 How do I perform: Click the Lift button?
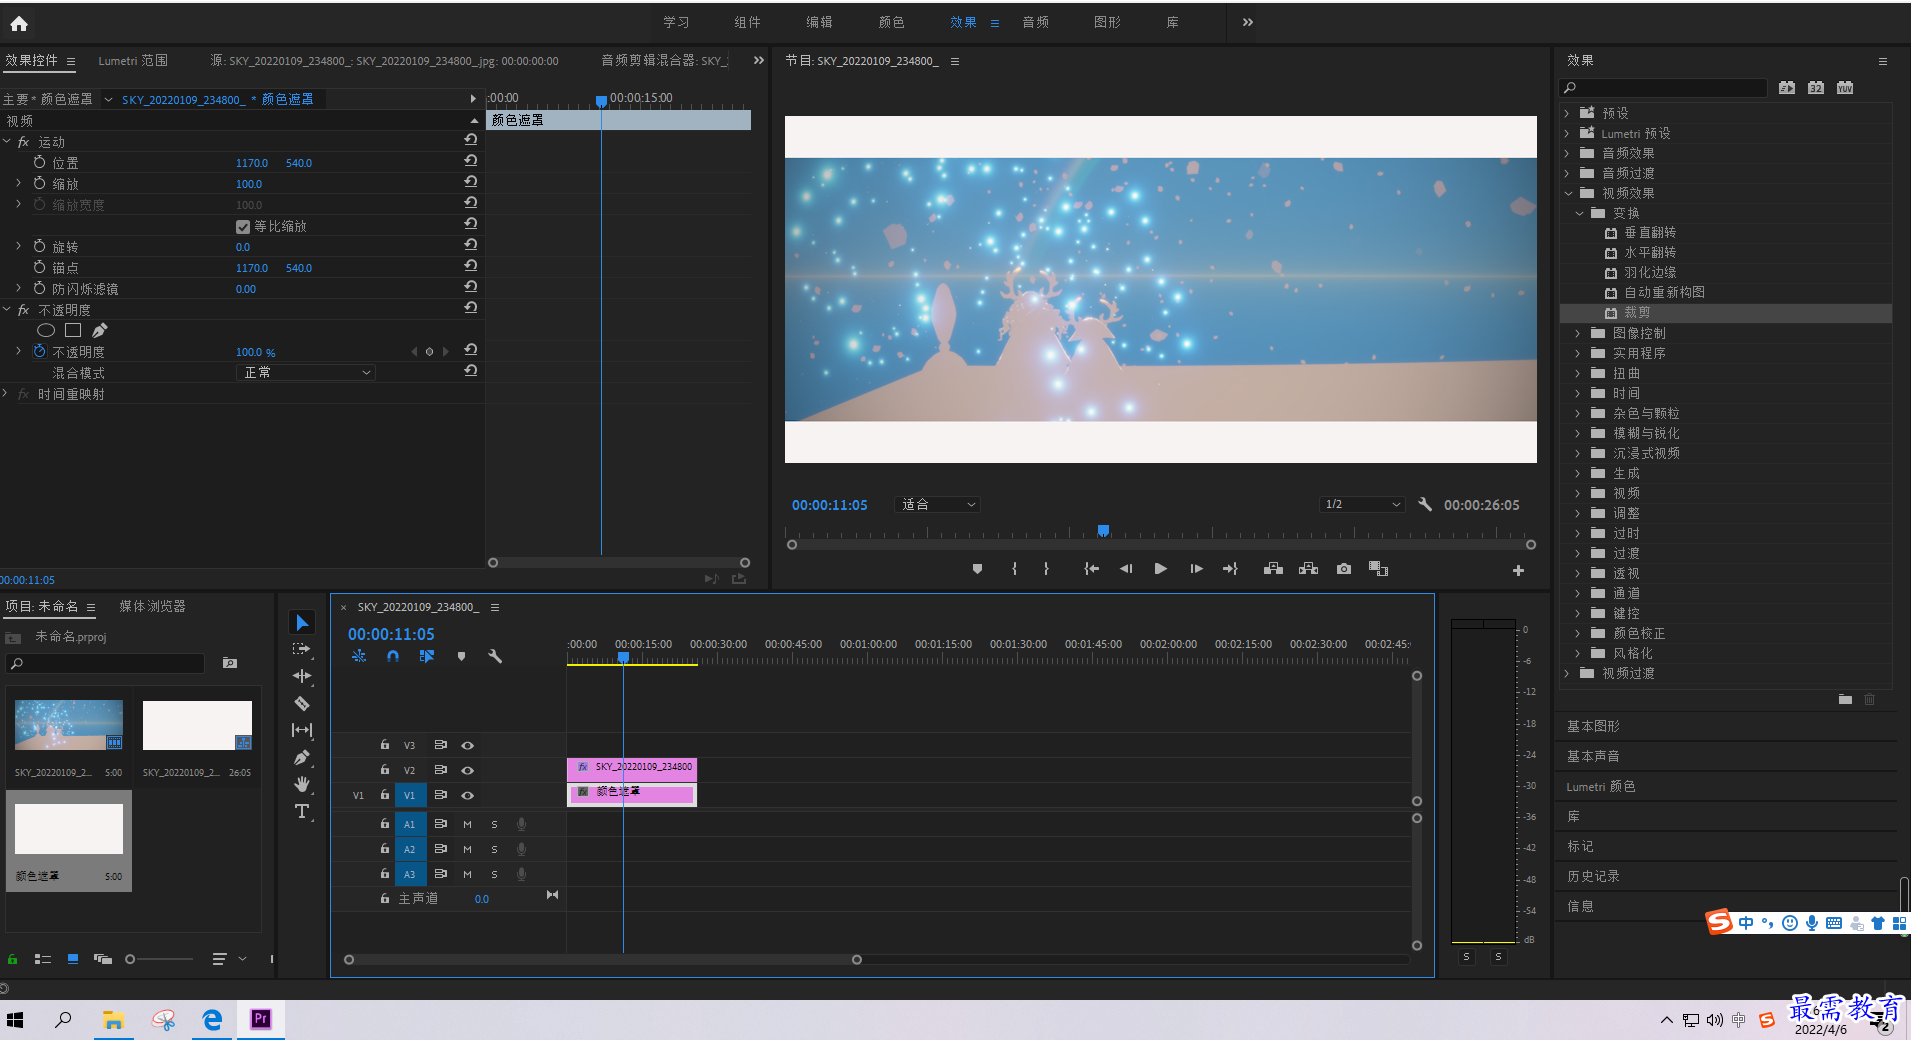tap(1273, 569)
